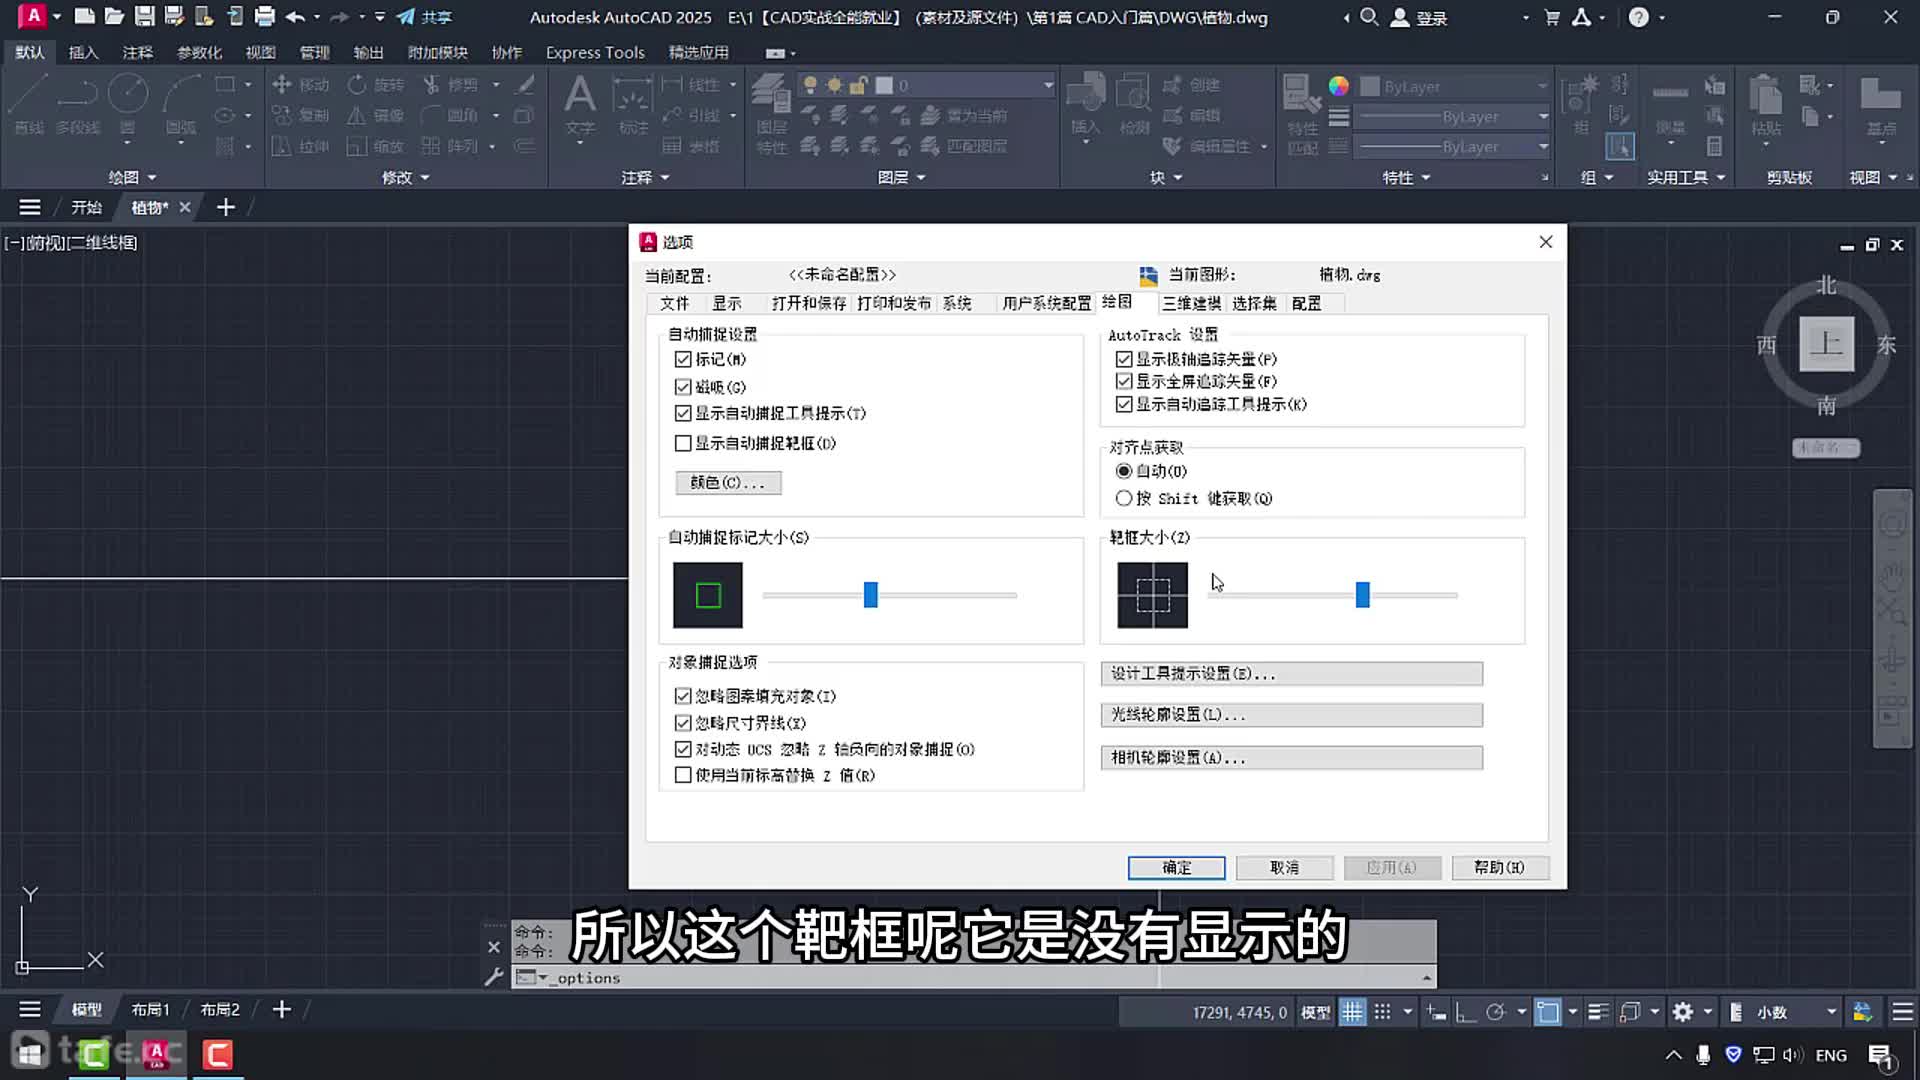
Task: Click the help question mark icon
Action: [x=1638, y=17]
